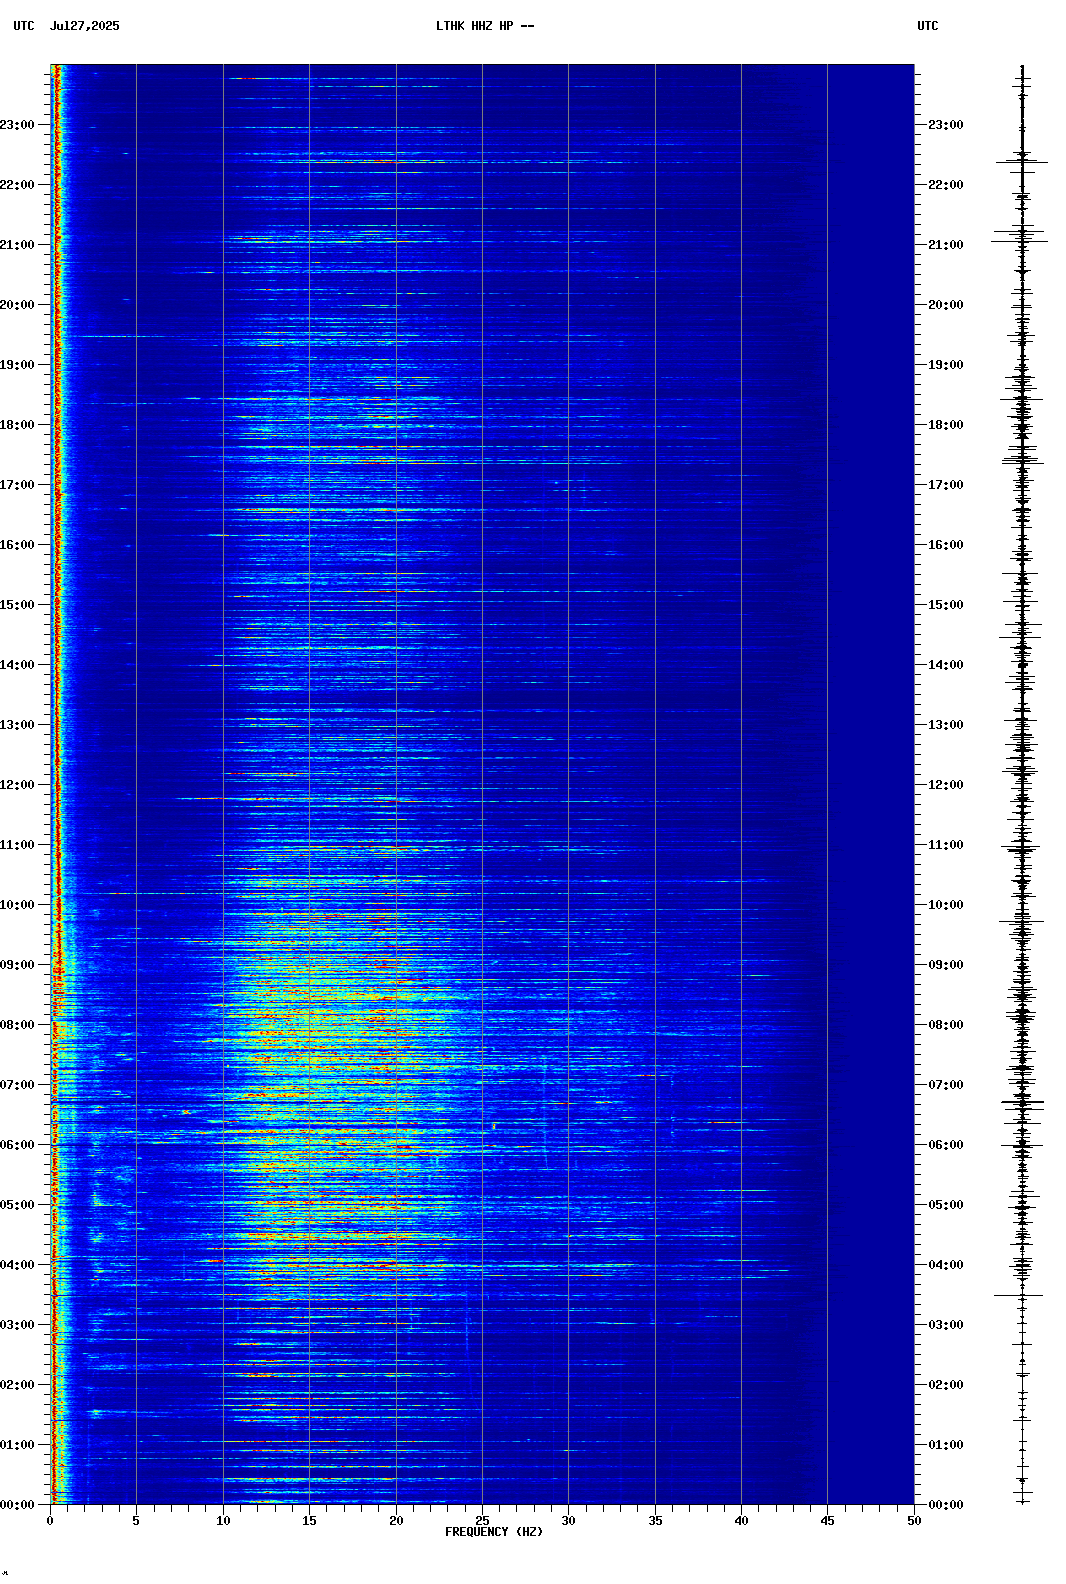
Task: Click 08:00 on the right time axis
Action: coord(946,1025)
